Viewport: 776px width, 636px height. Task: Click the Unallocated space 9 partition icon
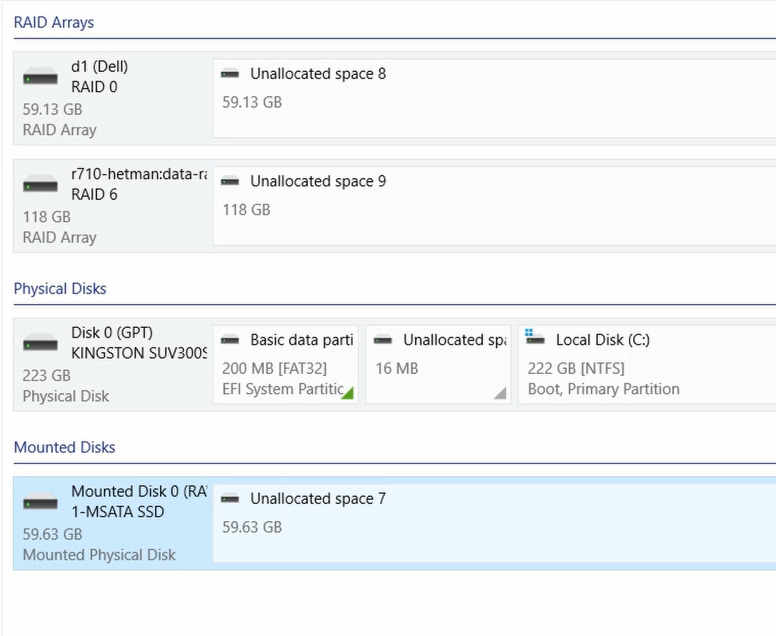[x=230, y=181]
